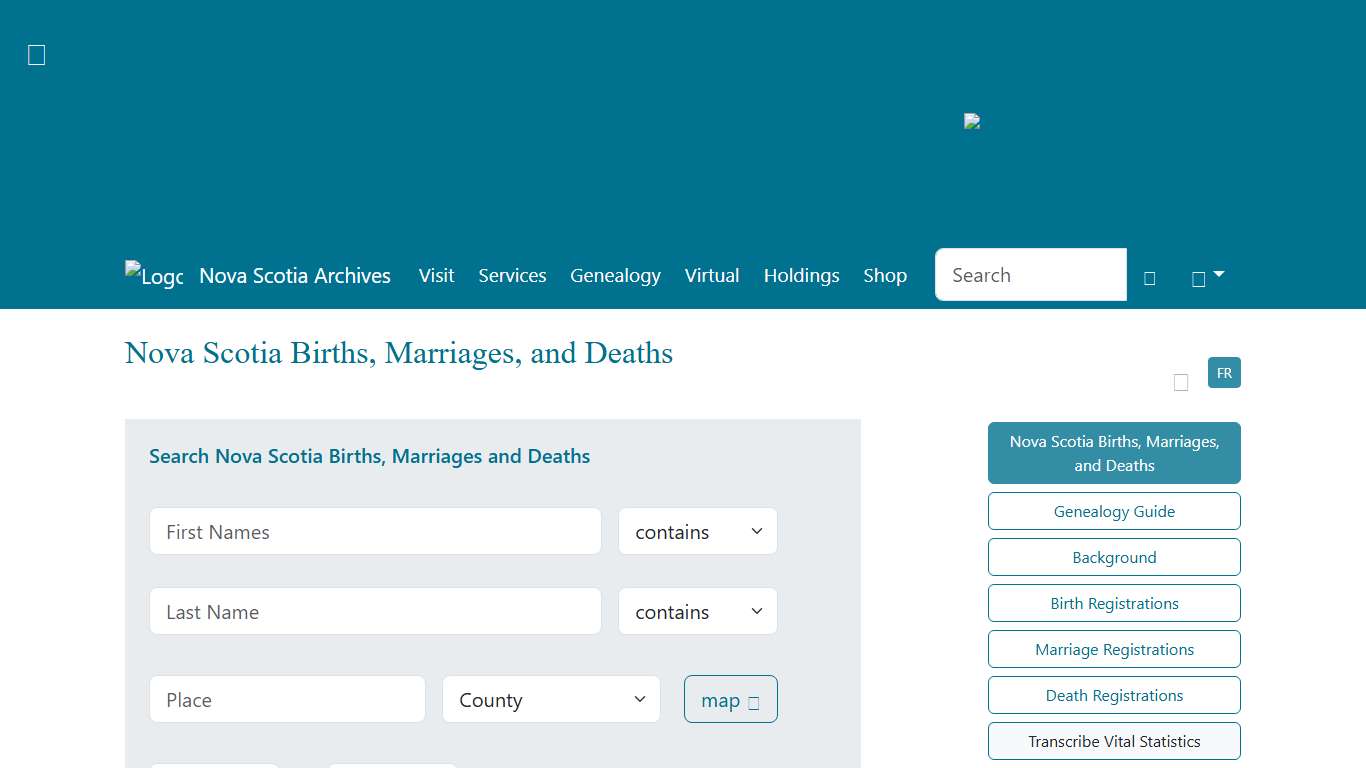
Task: Open the contains dropdown for Last Name
Action: [697, 611]
